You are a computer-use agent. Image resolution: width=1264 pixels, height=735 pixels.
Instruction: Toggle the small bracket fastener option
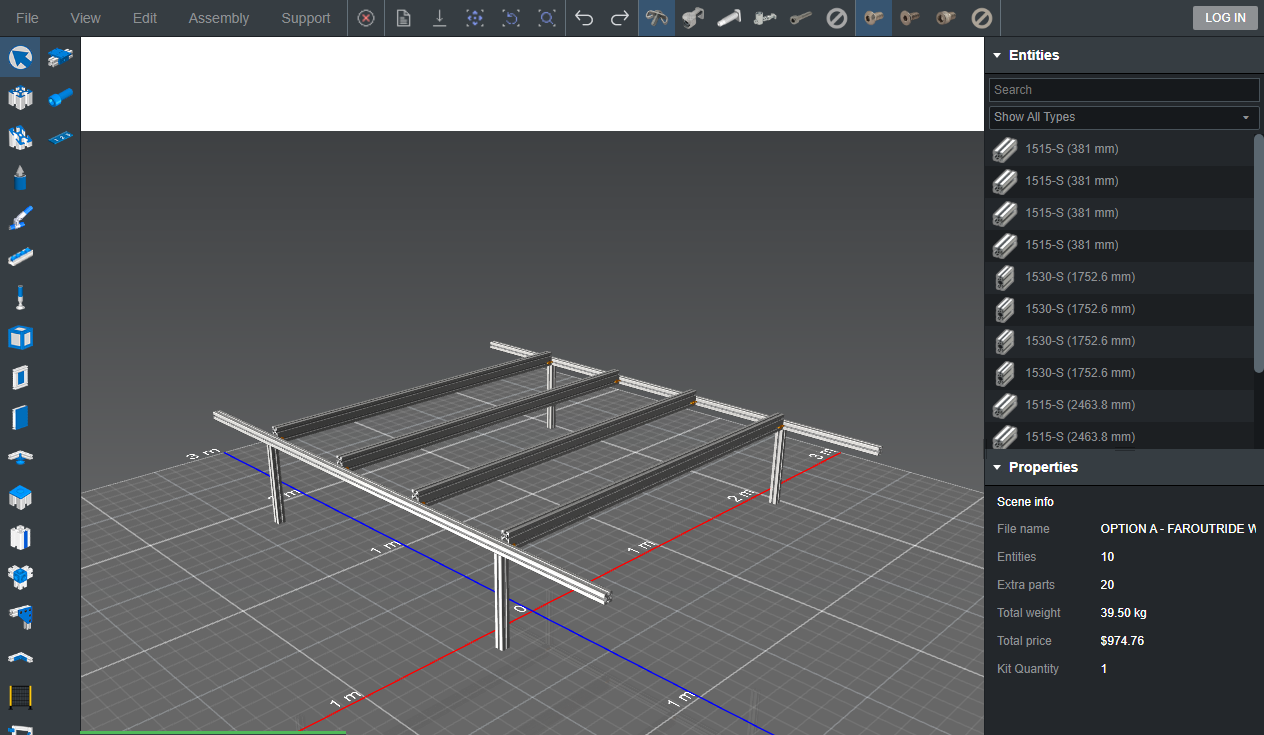click(x=765, y=18)
